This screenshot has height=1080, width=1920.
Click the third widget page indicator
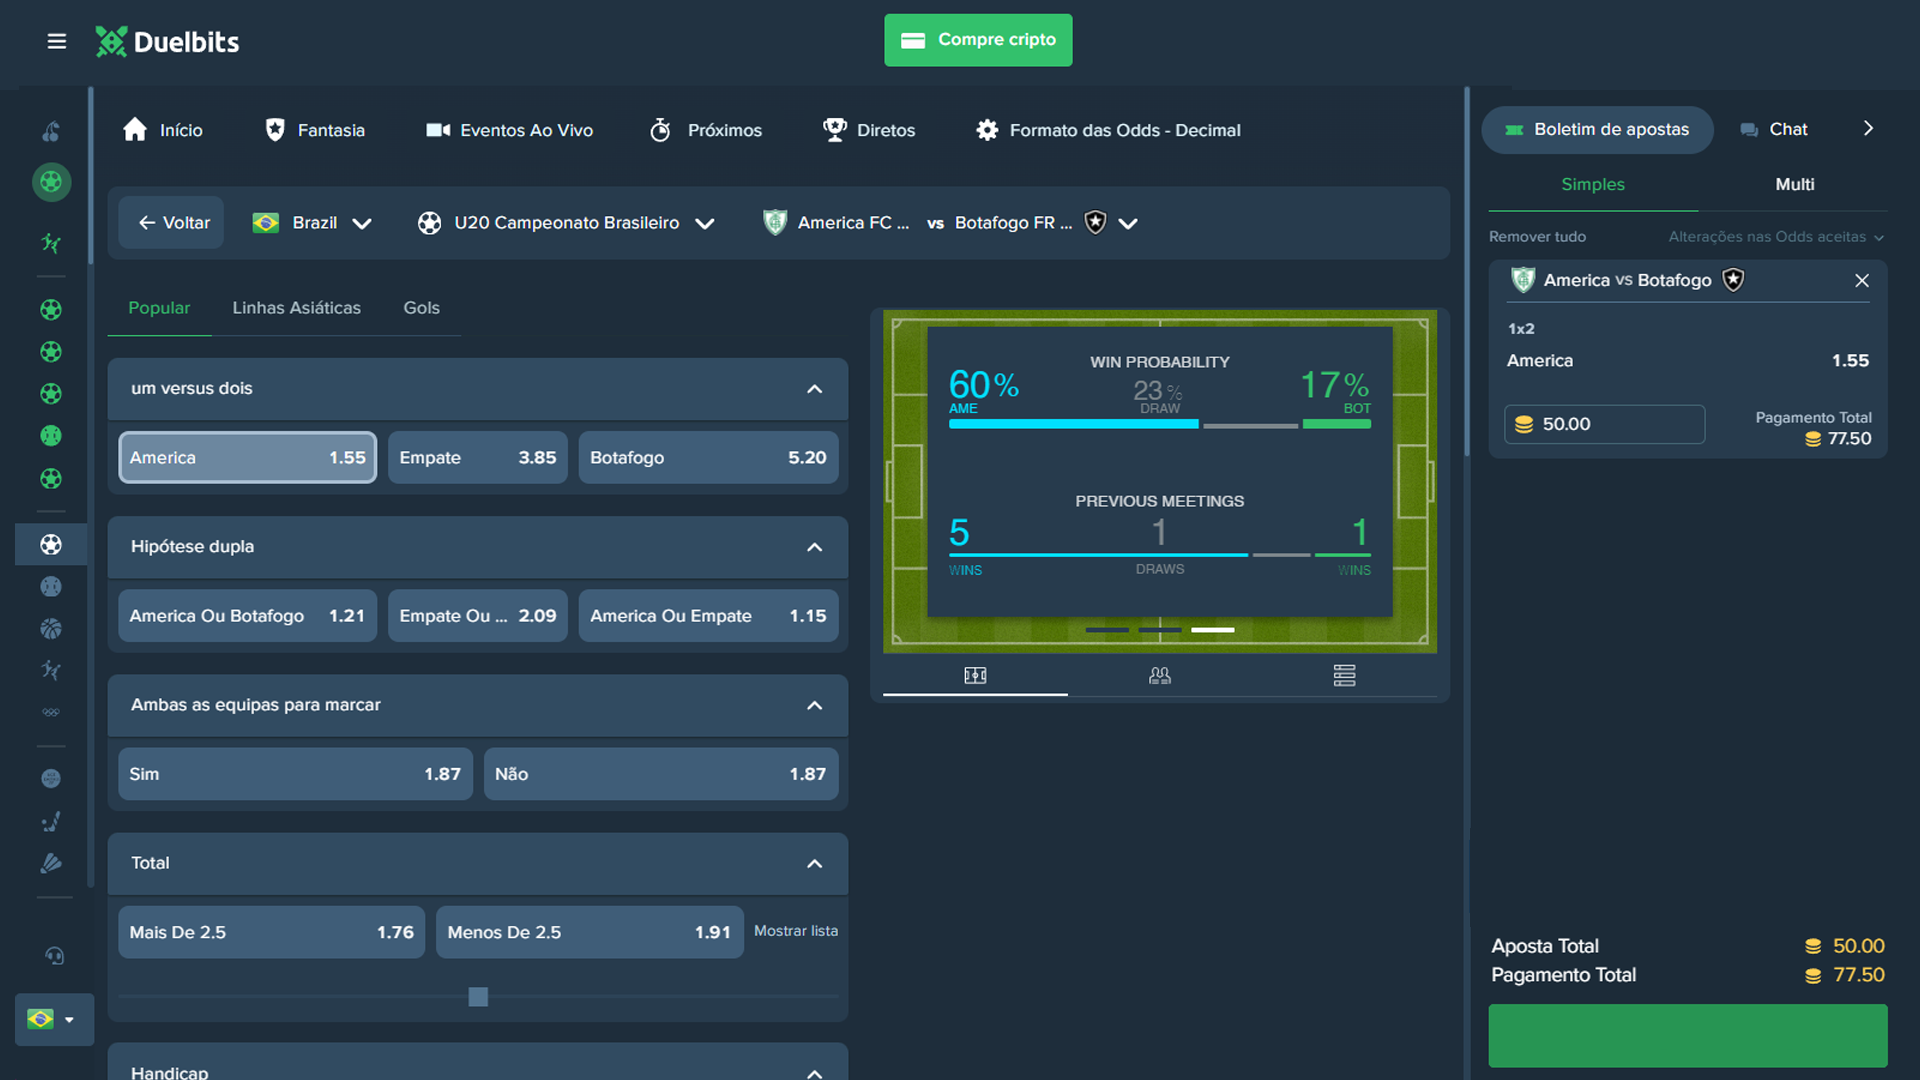1213,630
